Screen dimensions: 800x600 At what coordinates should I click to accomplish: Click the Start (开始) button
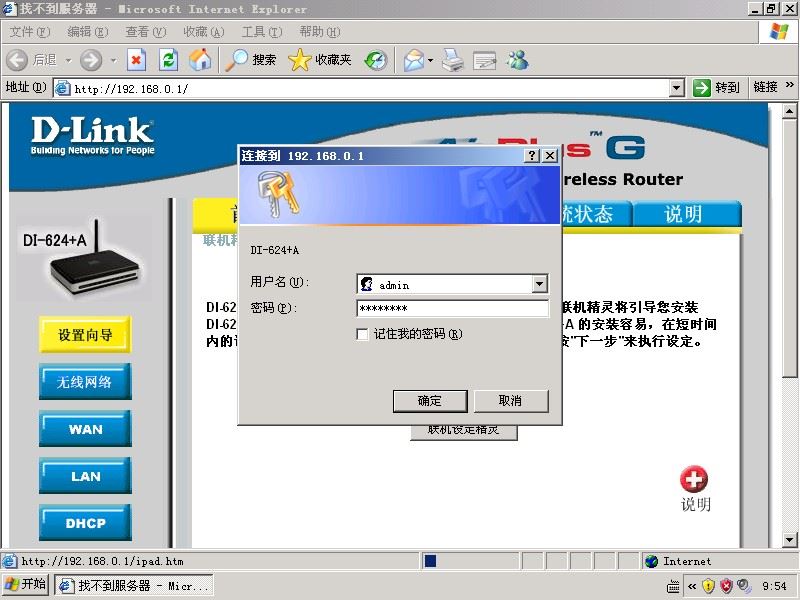tap(25, 585)
